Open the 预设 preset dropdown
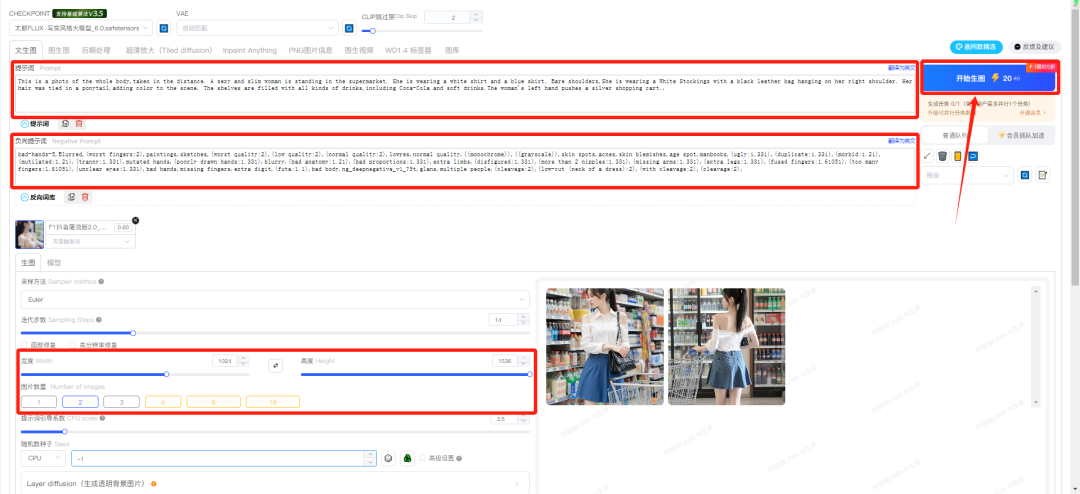The width and height of the screenshot is (1080, 494). [967, 176]
